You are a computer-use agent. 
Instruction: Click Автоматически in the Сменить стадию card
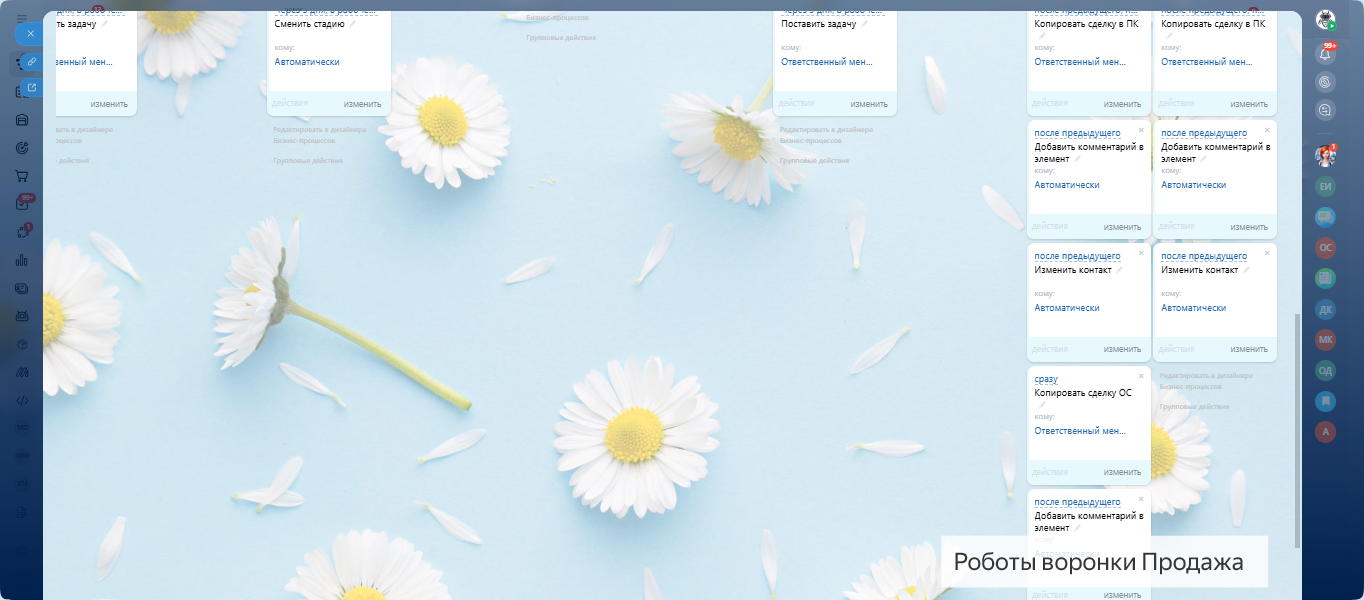pyautogui.click(x=307, y=62)
